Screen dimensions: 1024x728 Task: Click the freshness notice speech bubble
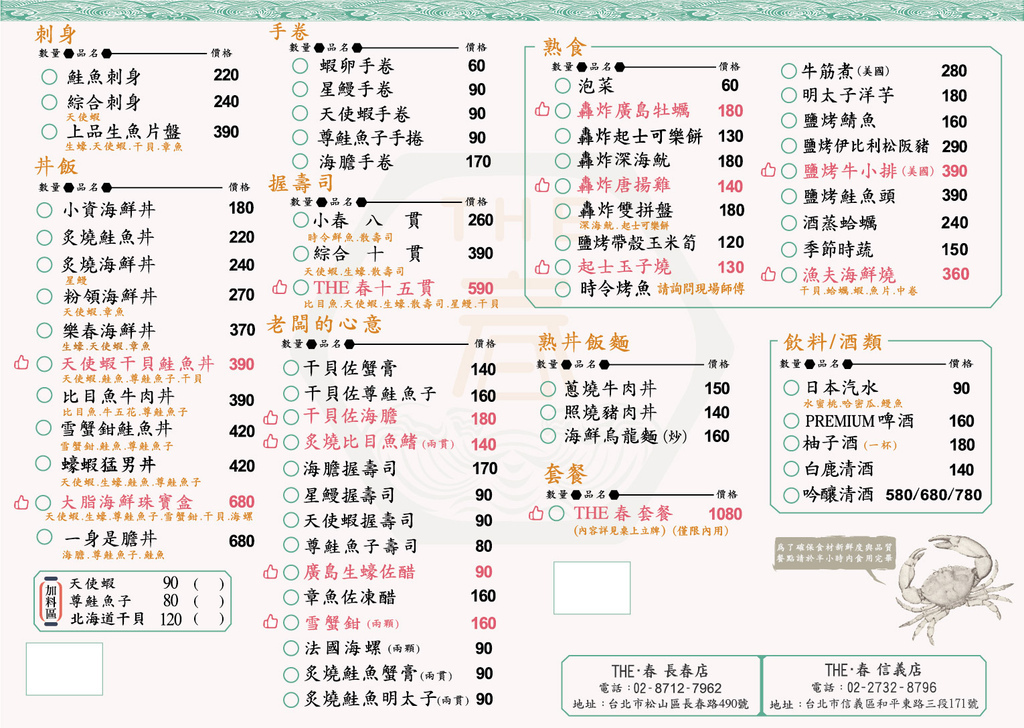pyautogui.click(x=833, y=559)
